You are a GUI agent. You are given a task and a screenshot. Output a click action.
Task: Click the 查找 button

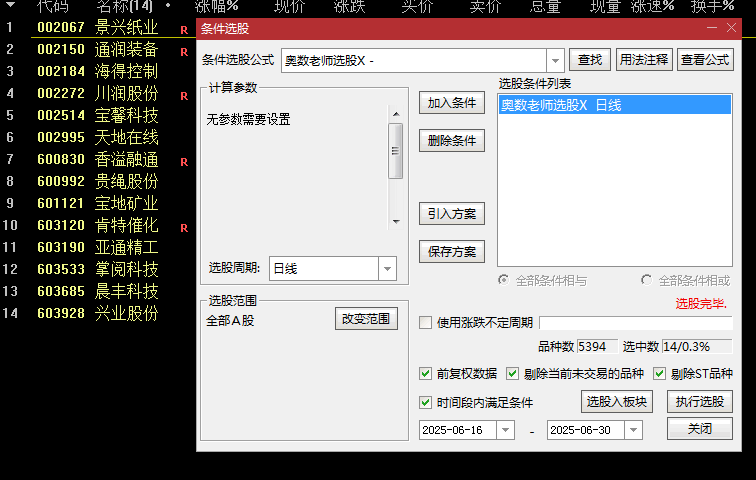tap(590, 60)
